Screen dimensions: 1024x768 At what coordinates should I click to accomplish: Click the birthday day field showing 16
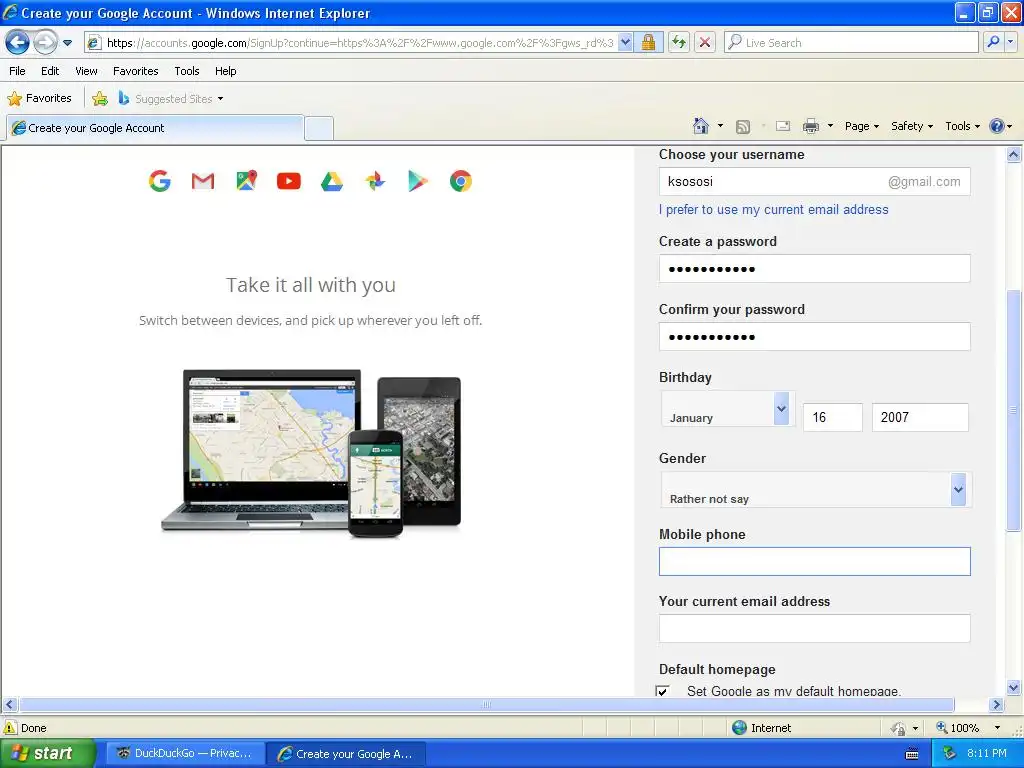(x=833, y=417)
